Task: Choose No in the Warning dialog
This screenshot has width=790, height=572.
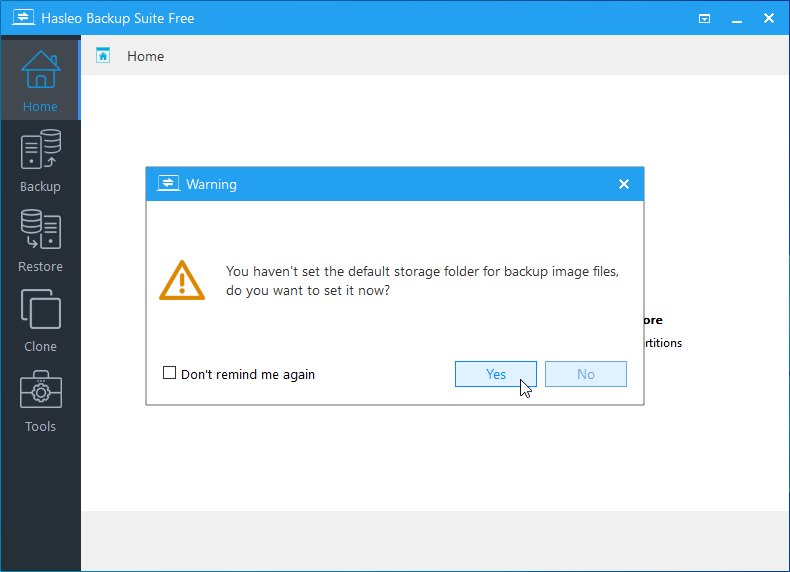Action: pos(585,374)
